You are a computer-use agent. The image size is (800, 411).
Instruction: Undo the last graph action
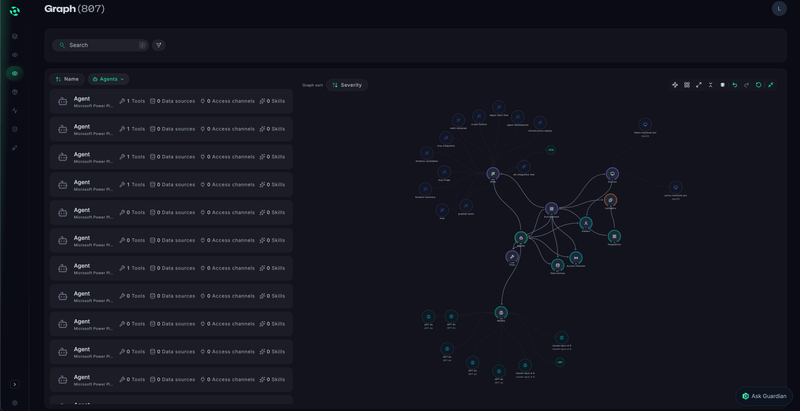point(735,85)
